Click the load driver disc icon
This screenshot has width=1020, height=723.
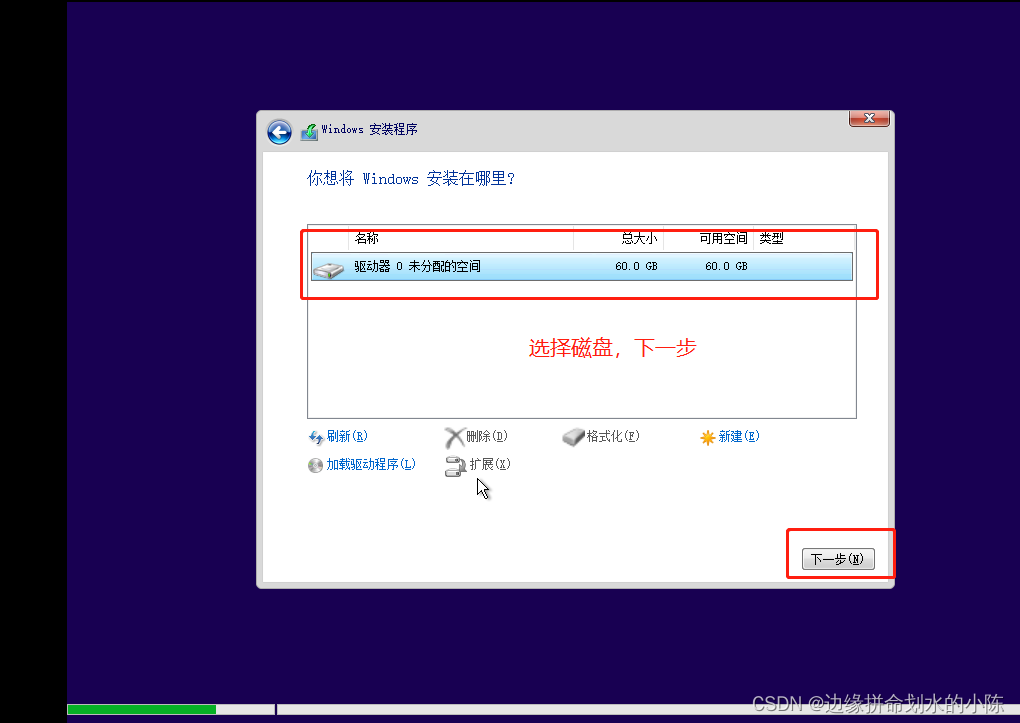(x=315, y=465)
